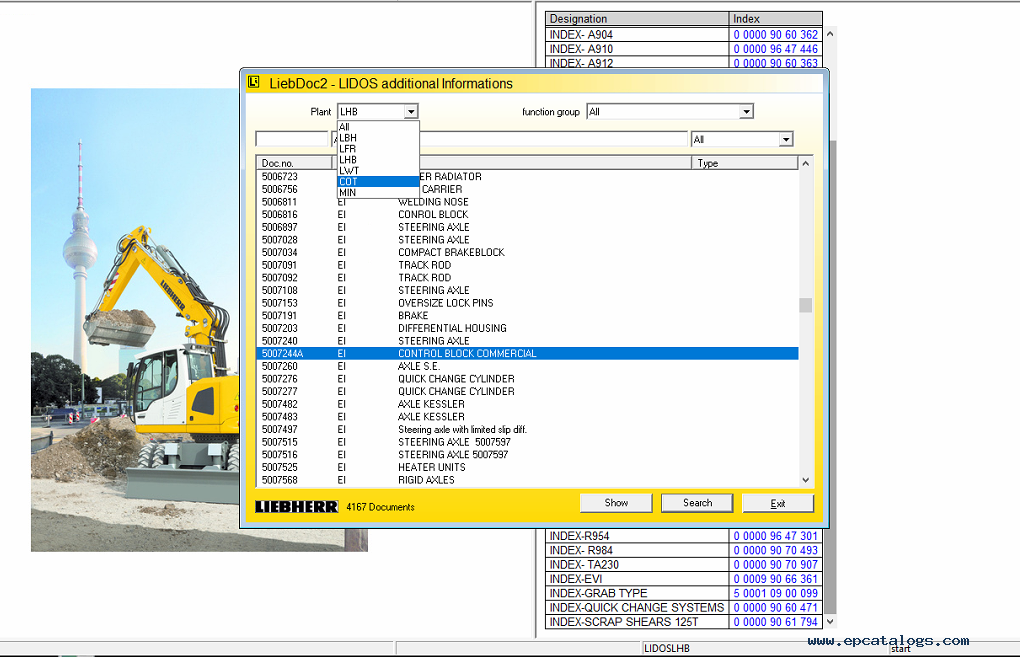
Task: Click the excavator photo thumbnail
Action: point(135,320)
